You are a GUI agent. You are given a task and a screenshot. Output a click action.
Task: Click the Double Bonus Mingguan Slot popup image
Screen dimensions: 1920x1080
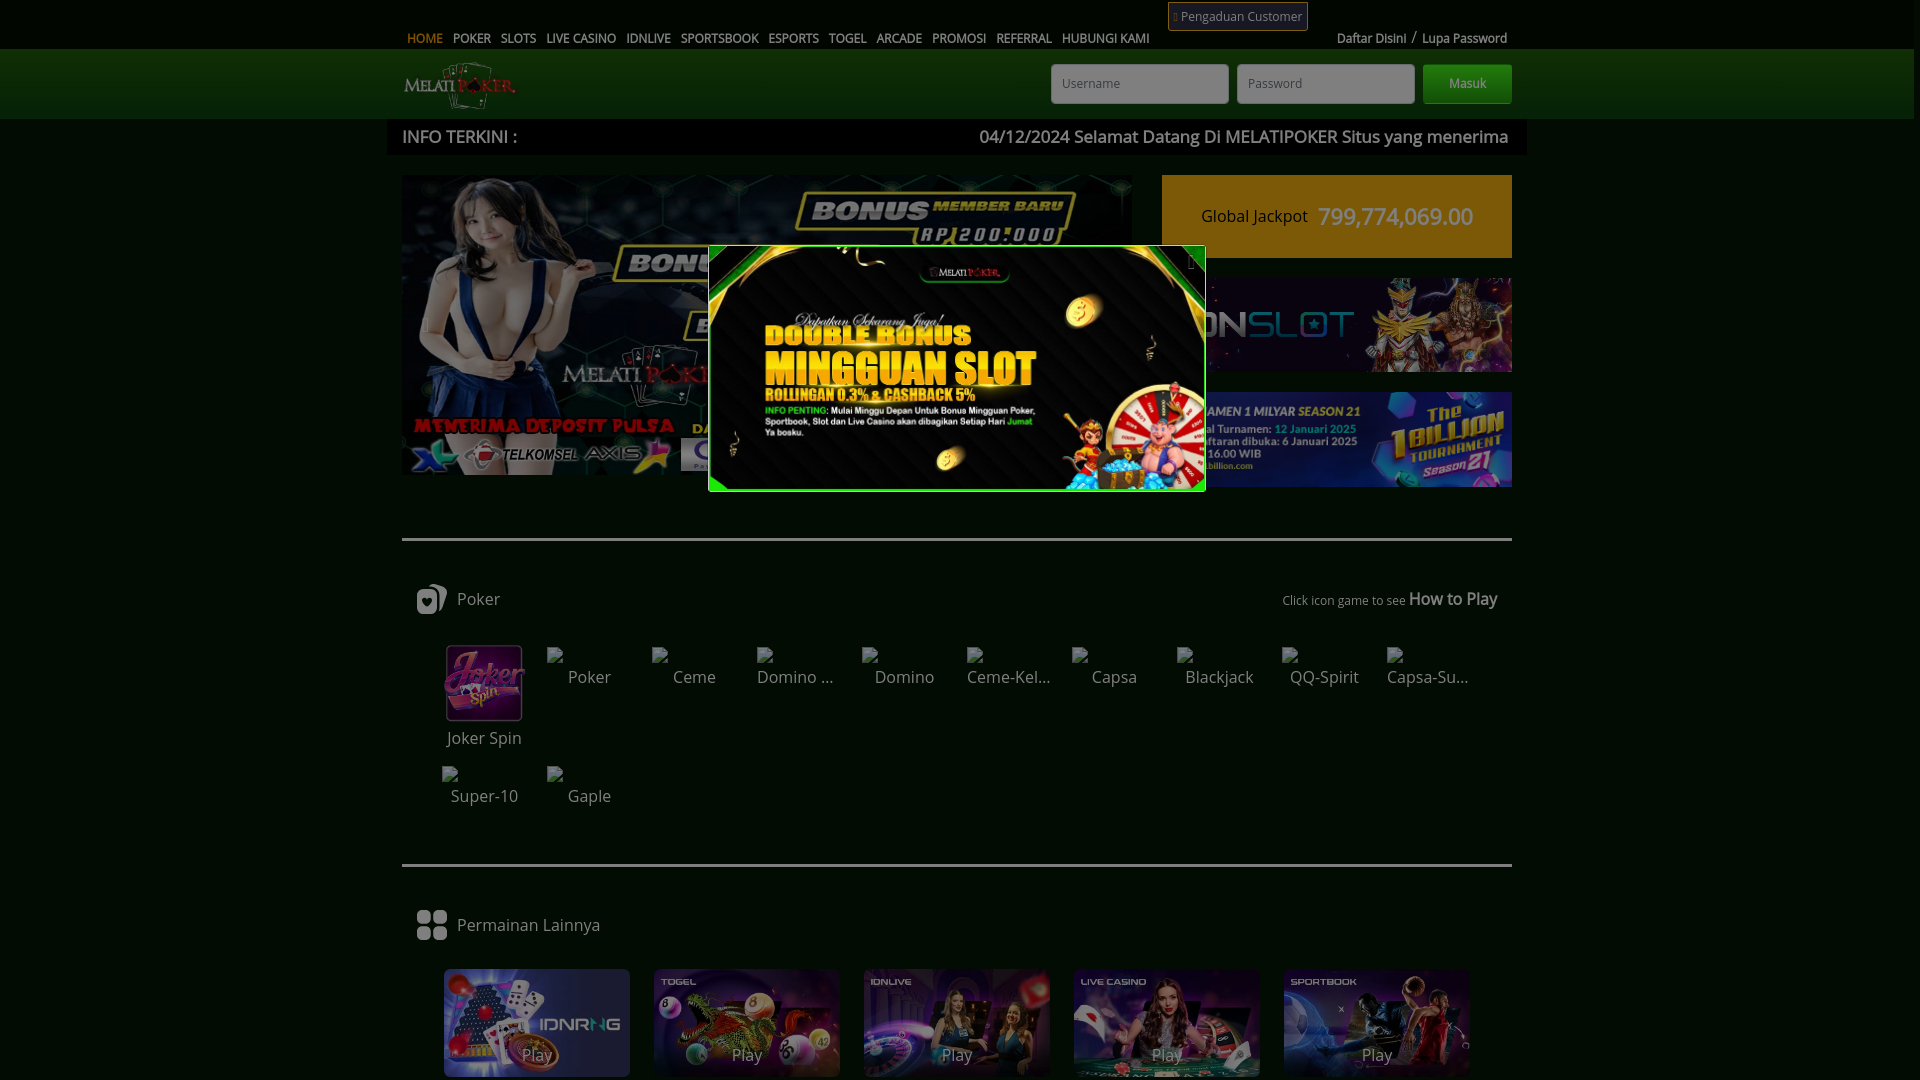coord(957,368)
